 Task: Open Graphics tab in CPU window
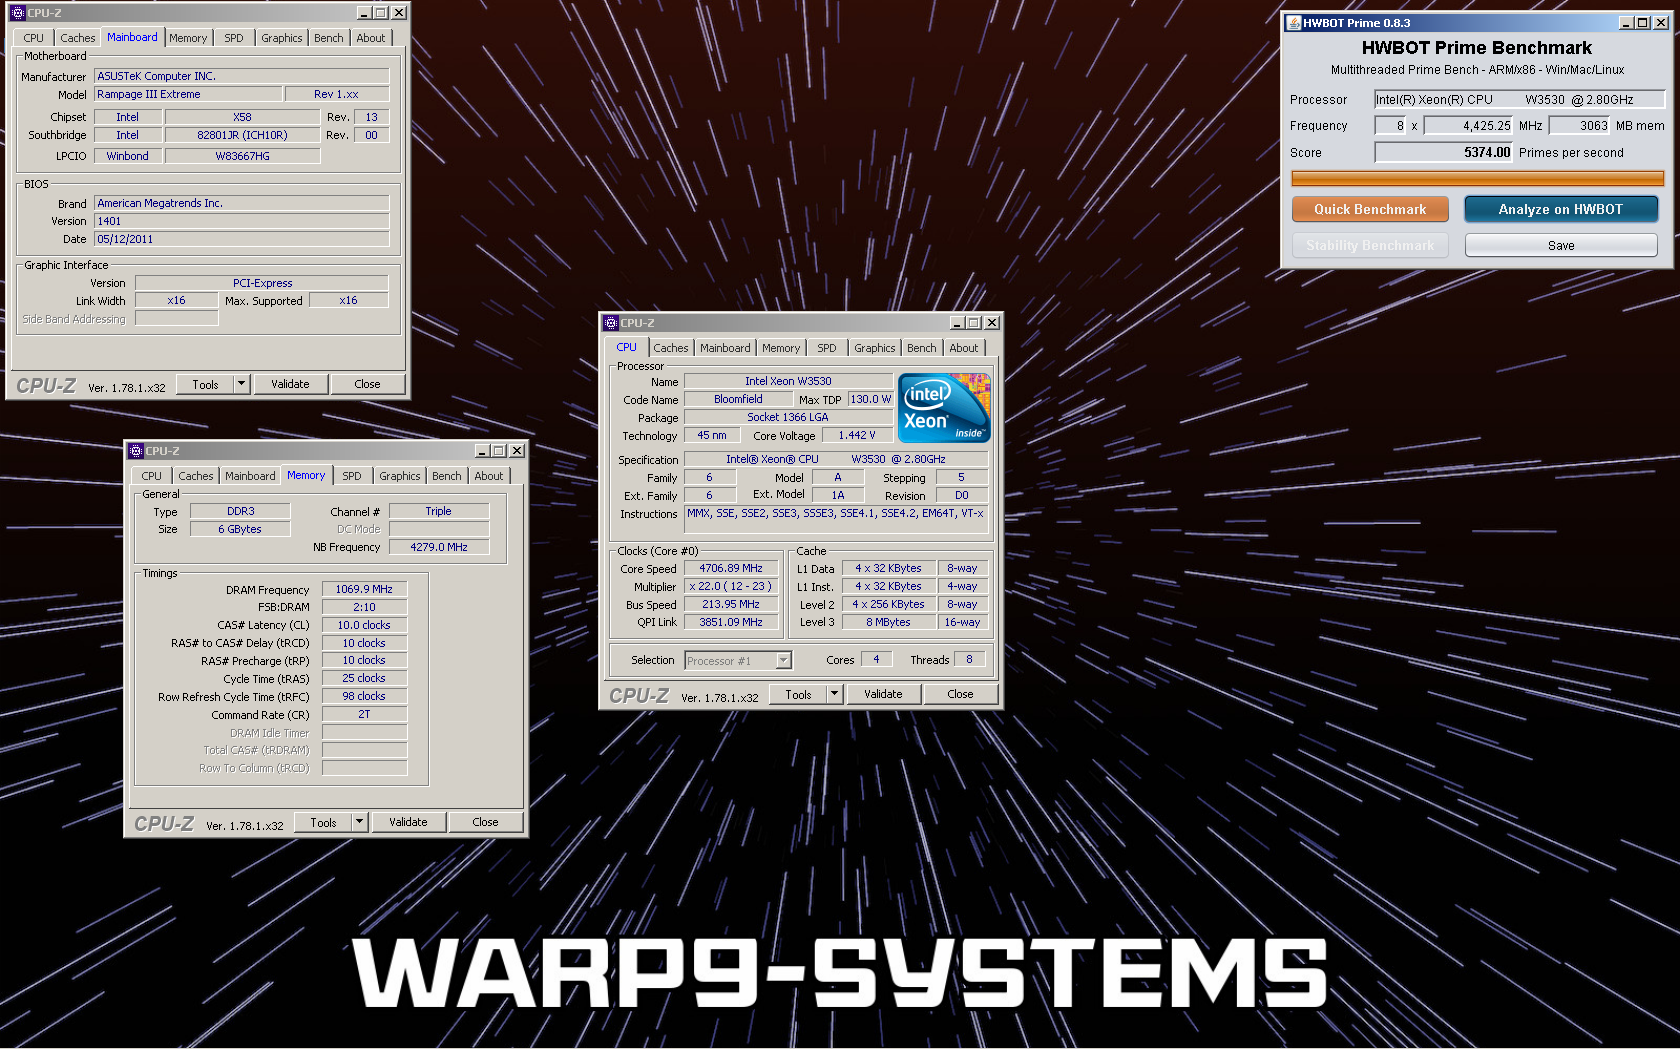(875, 348)
